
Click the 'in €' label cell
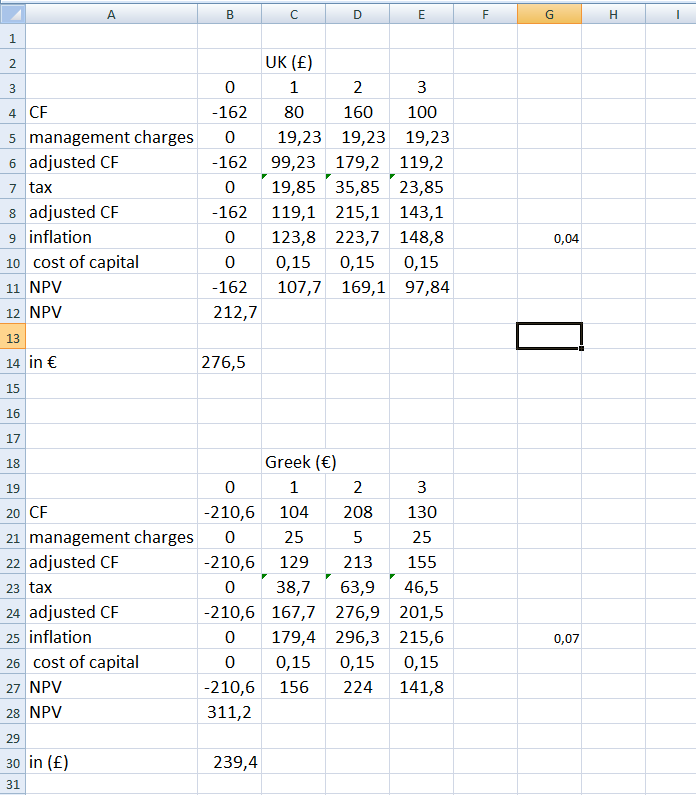point(111,362)
